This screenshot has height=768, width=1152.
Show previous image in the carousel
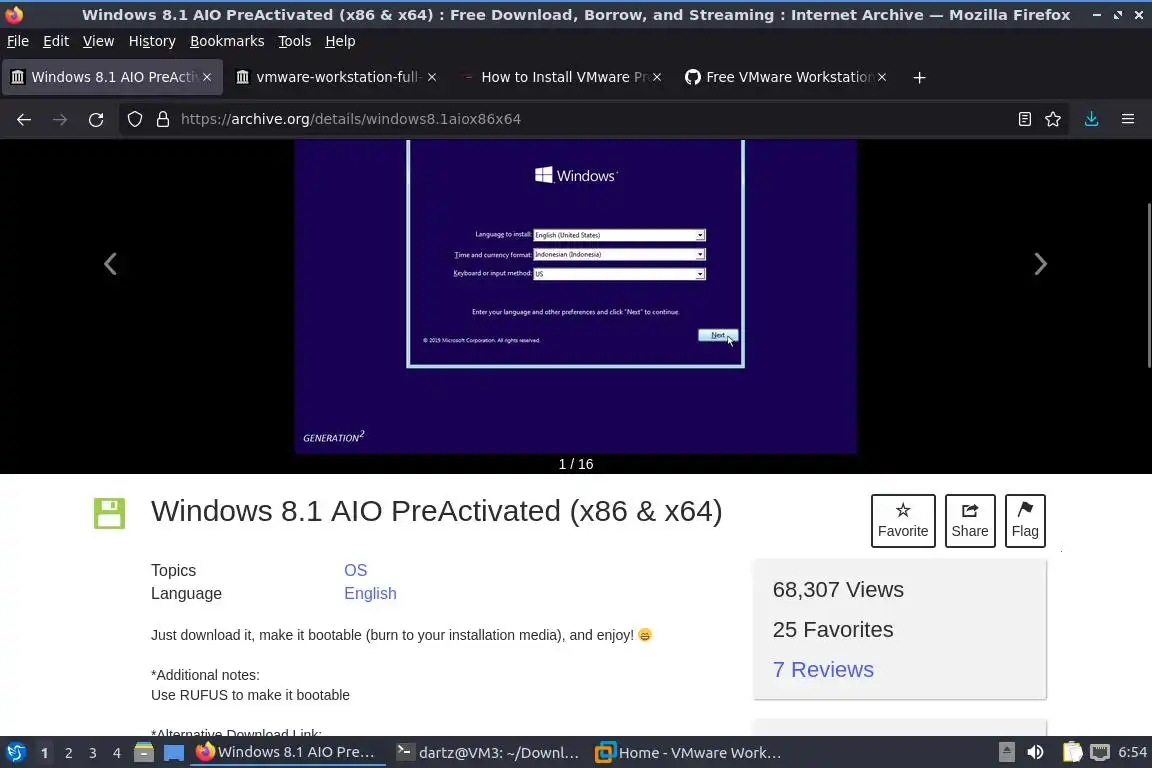click(x=110, y=264)
